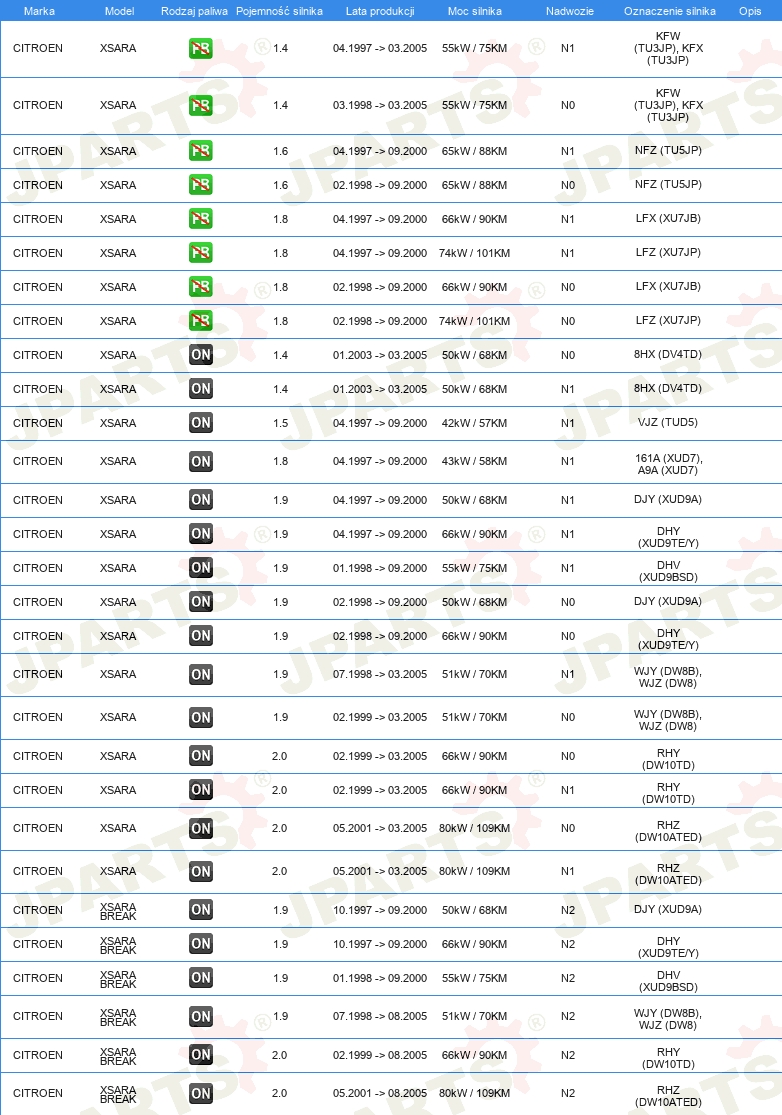The image size is (782, 1115).
Task: Click PB fuel icon in 1.4 N1 KFW row
Action: 200,48
